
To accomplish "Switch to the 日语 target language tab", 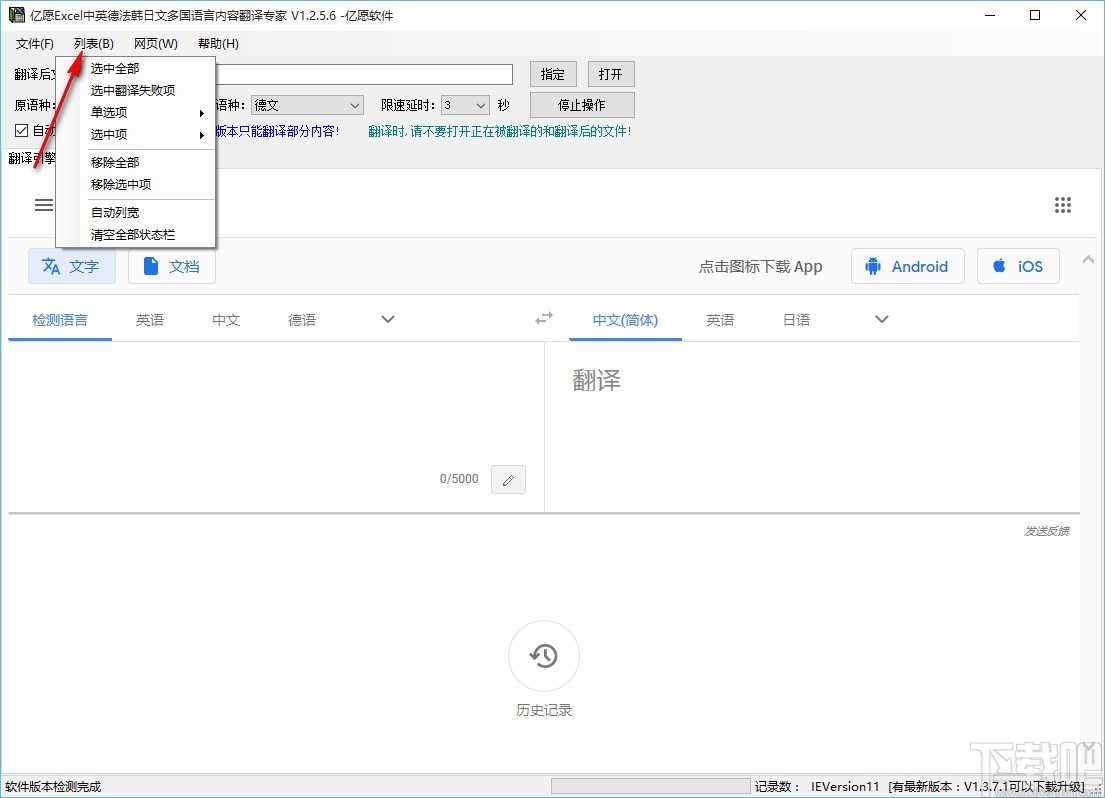I will [x=795, y=320].
